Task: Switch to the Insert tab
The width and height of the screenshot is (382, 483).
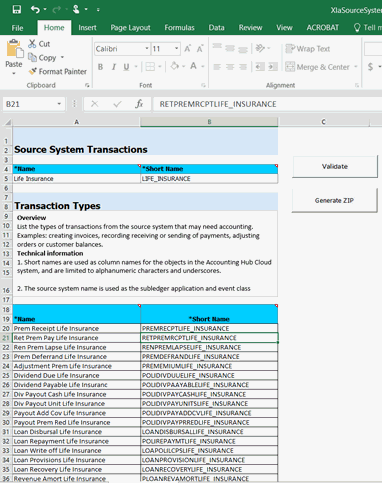Action: (x=87, y=28)
